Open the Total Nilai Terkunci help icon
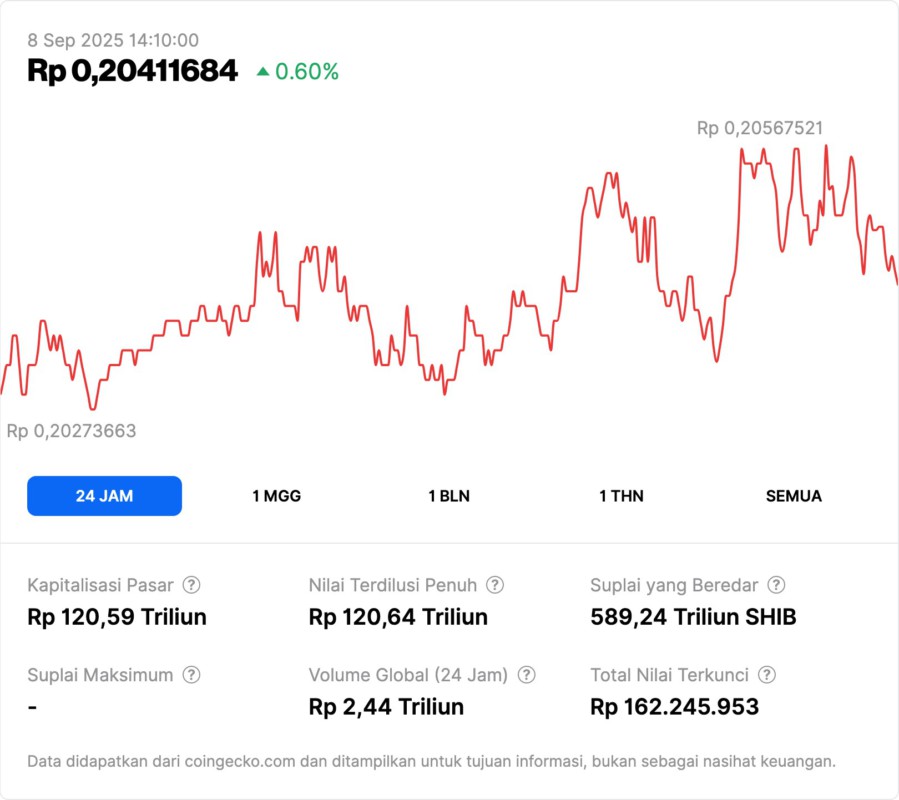 pyautogui.click(x=767, y=675)
